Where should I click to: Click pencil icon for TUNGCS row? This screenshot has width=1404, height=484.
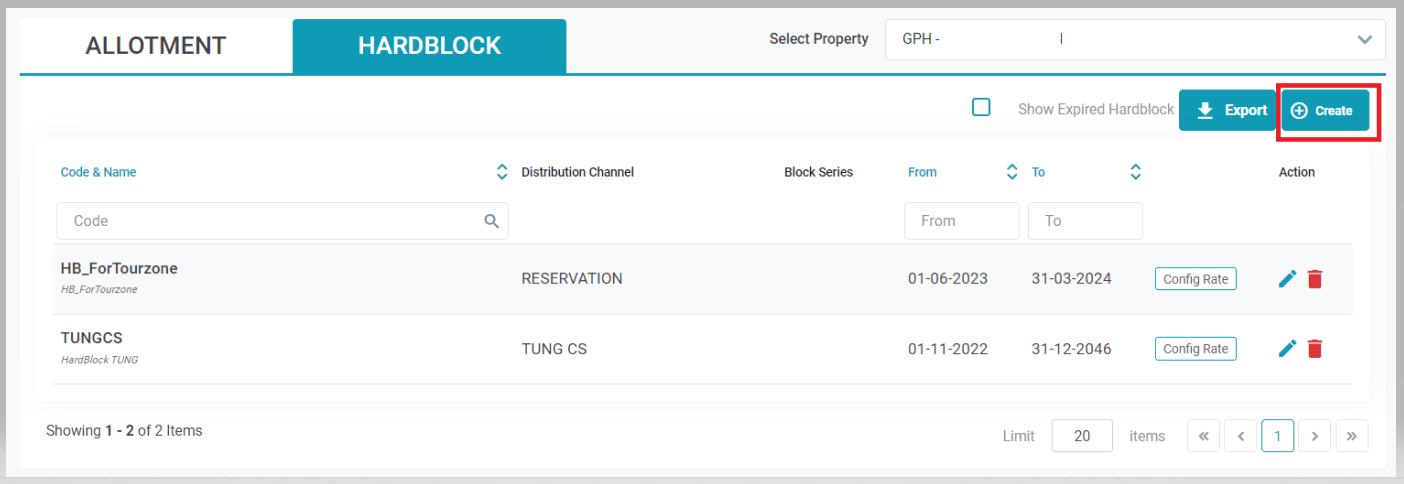(x=1288, y=348)
